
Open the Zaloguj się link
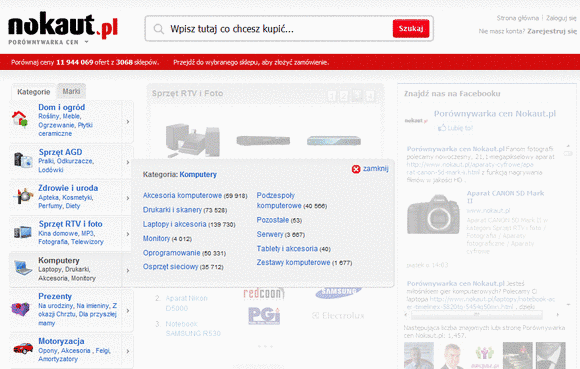pos(561,18)
